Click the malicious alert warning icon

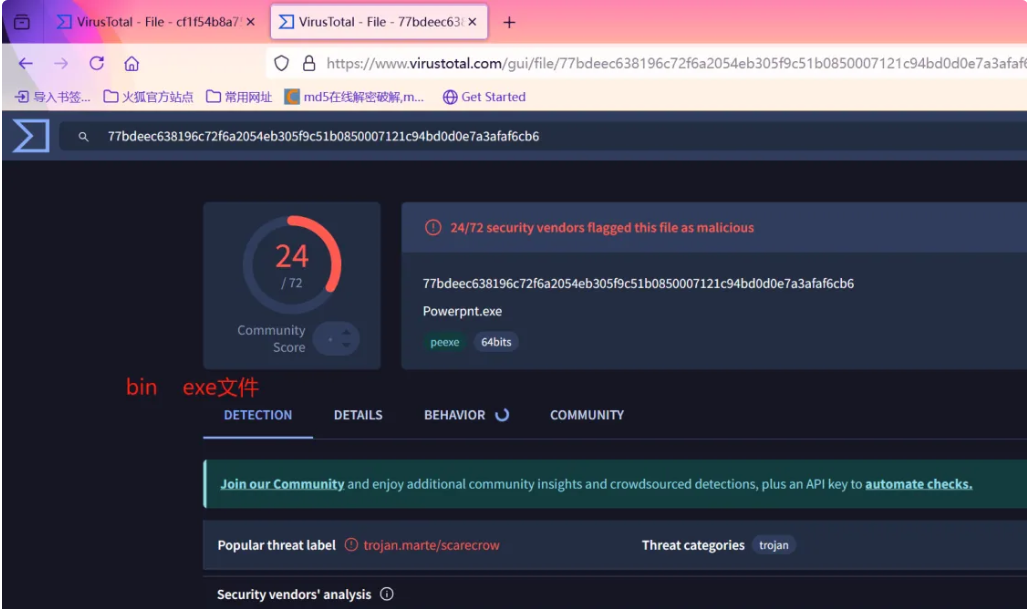click(x=433, y=227)
